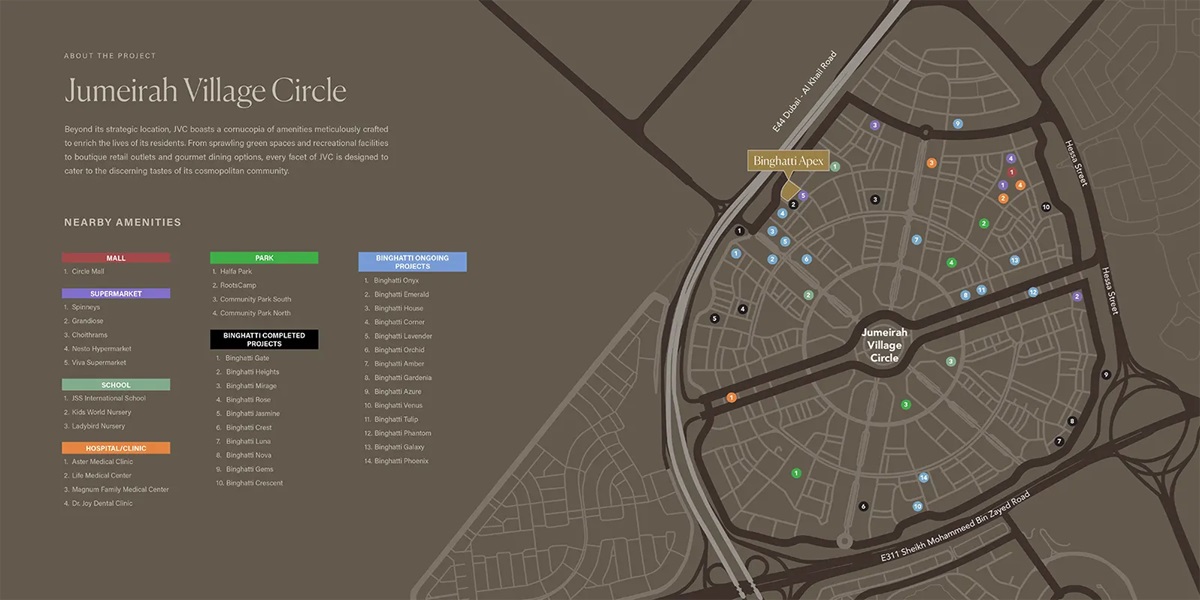Select blue ongoing-project marker 14 inside the circle

[x=923, y=478]
